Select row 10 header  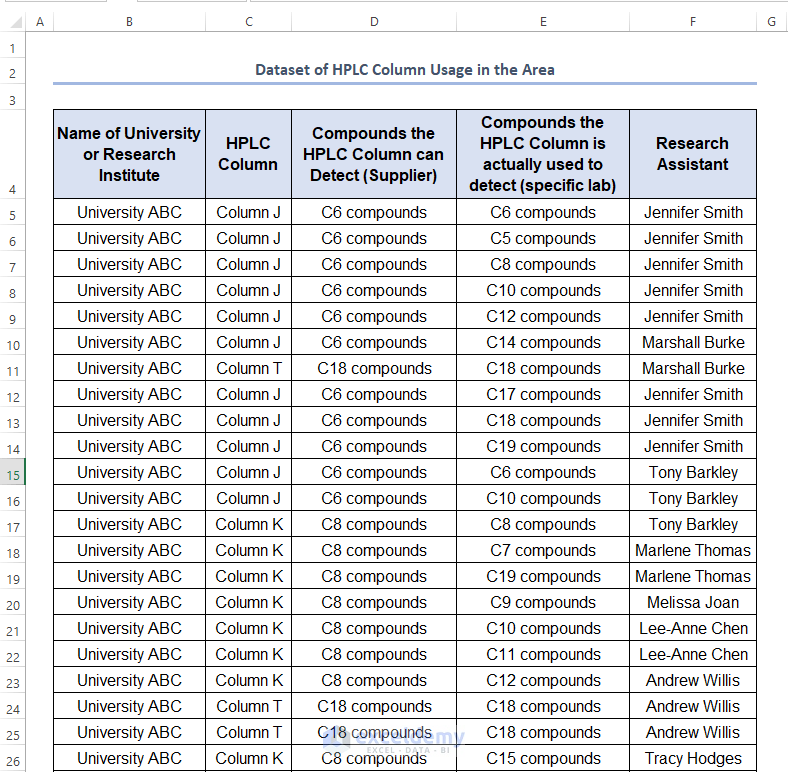(x=13, y=342)
